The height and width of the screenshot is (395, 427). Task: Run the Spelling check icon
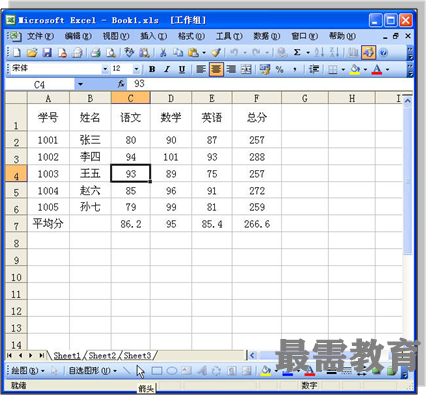[x=129, y=52]
